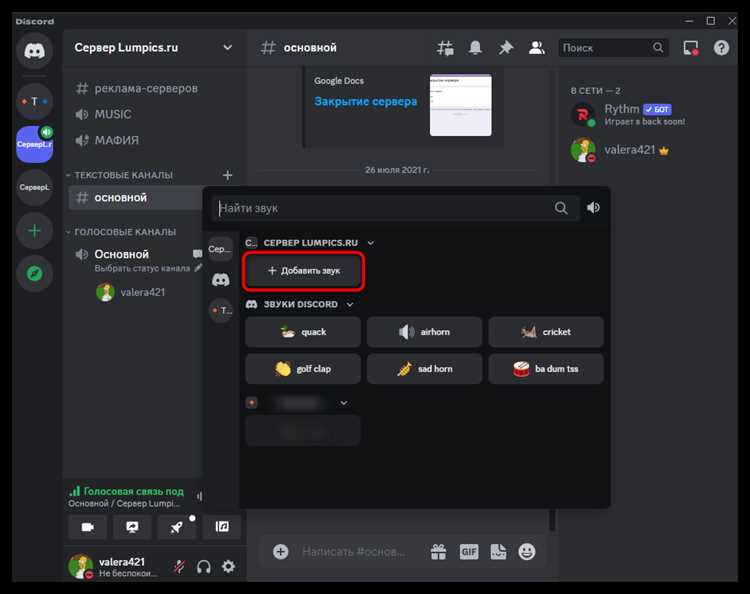The image size is (750, 594).
Task: Click the search field Поиск
Action: pyautogui.click(x=613, y=48)
